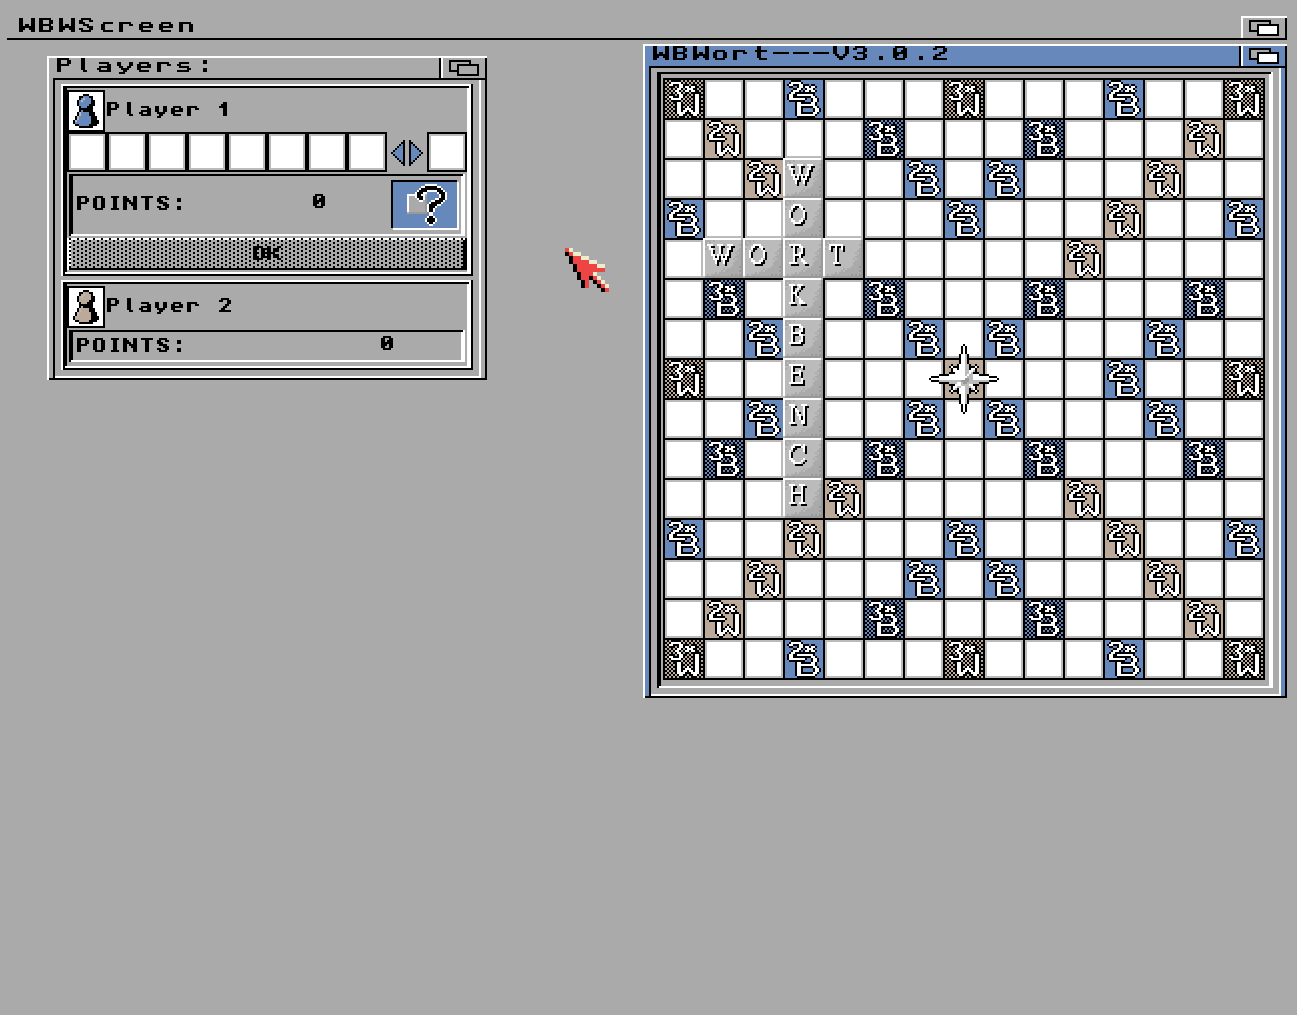The width and height of the screenshot is (1297, 1015).
Task: Click the gray Player 2 pawn icon
Action: [85, 306]
